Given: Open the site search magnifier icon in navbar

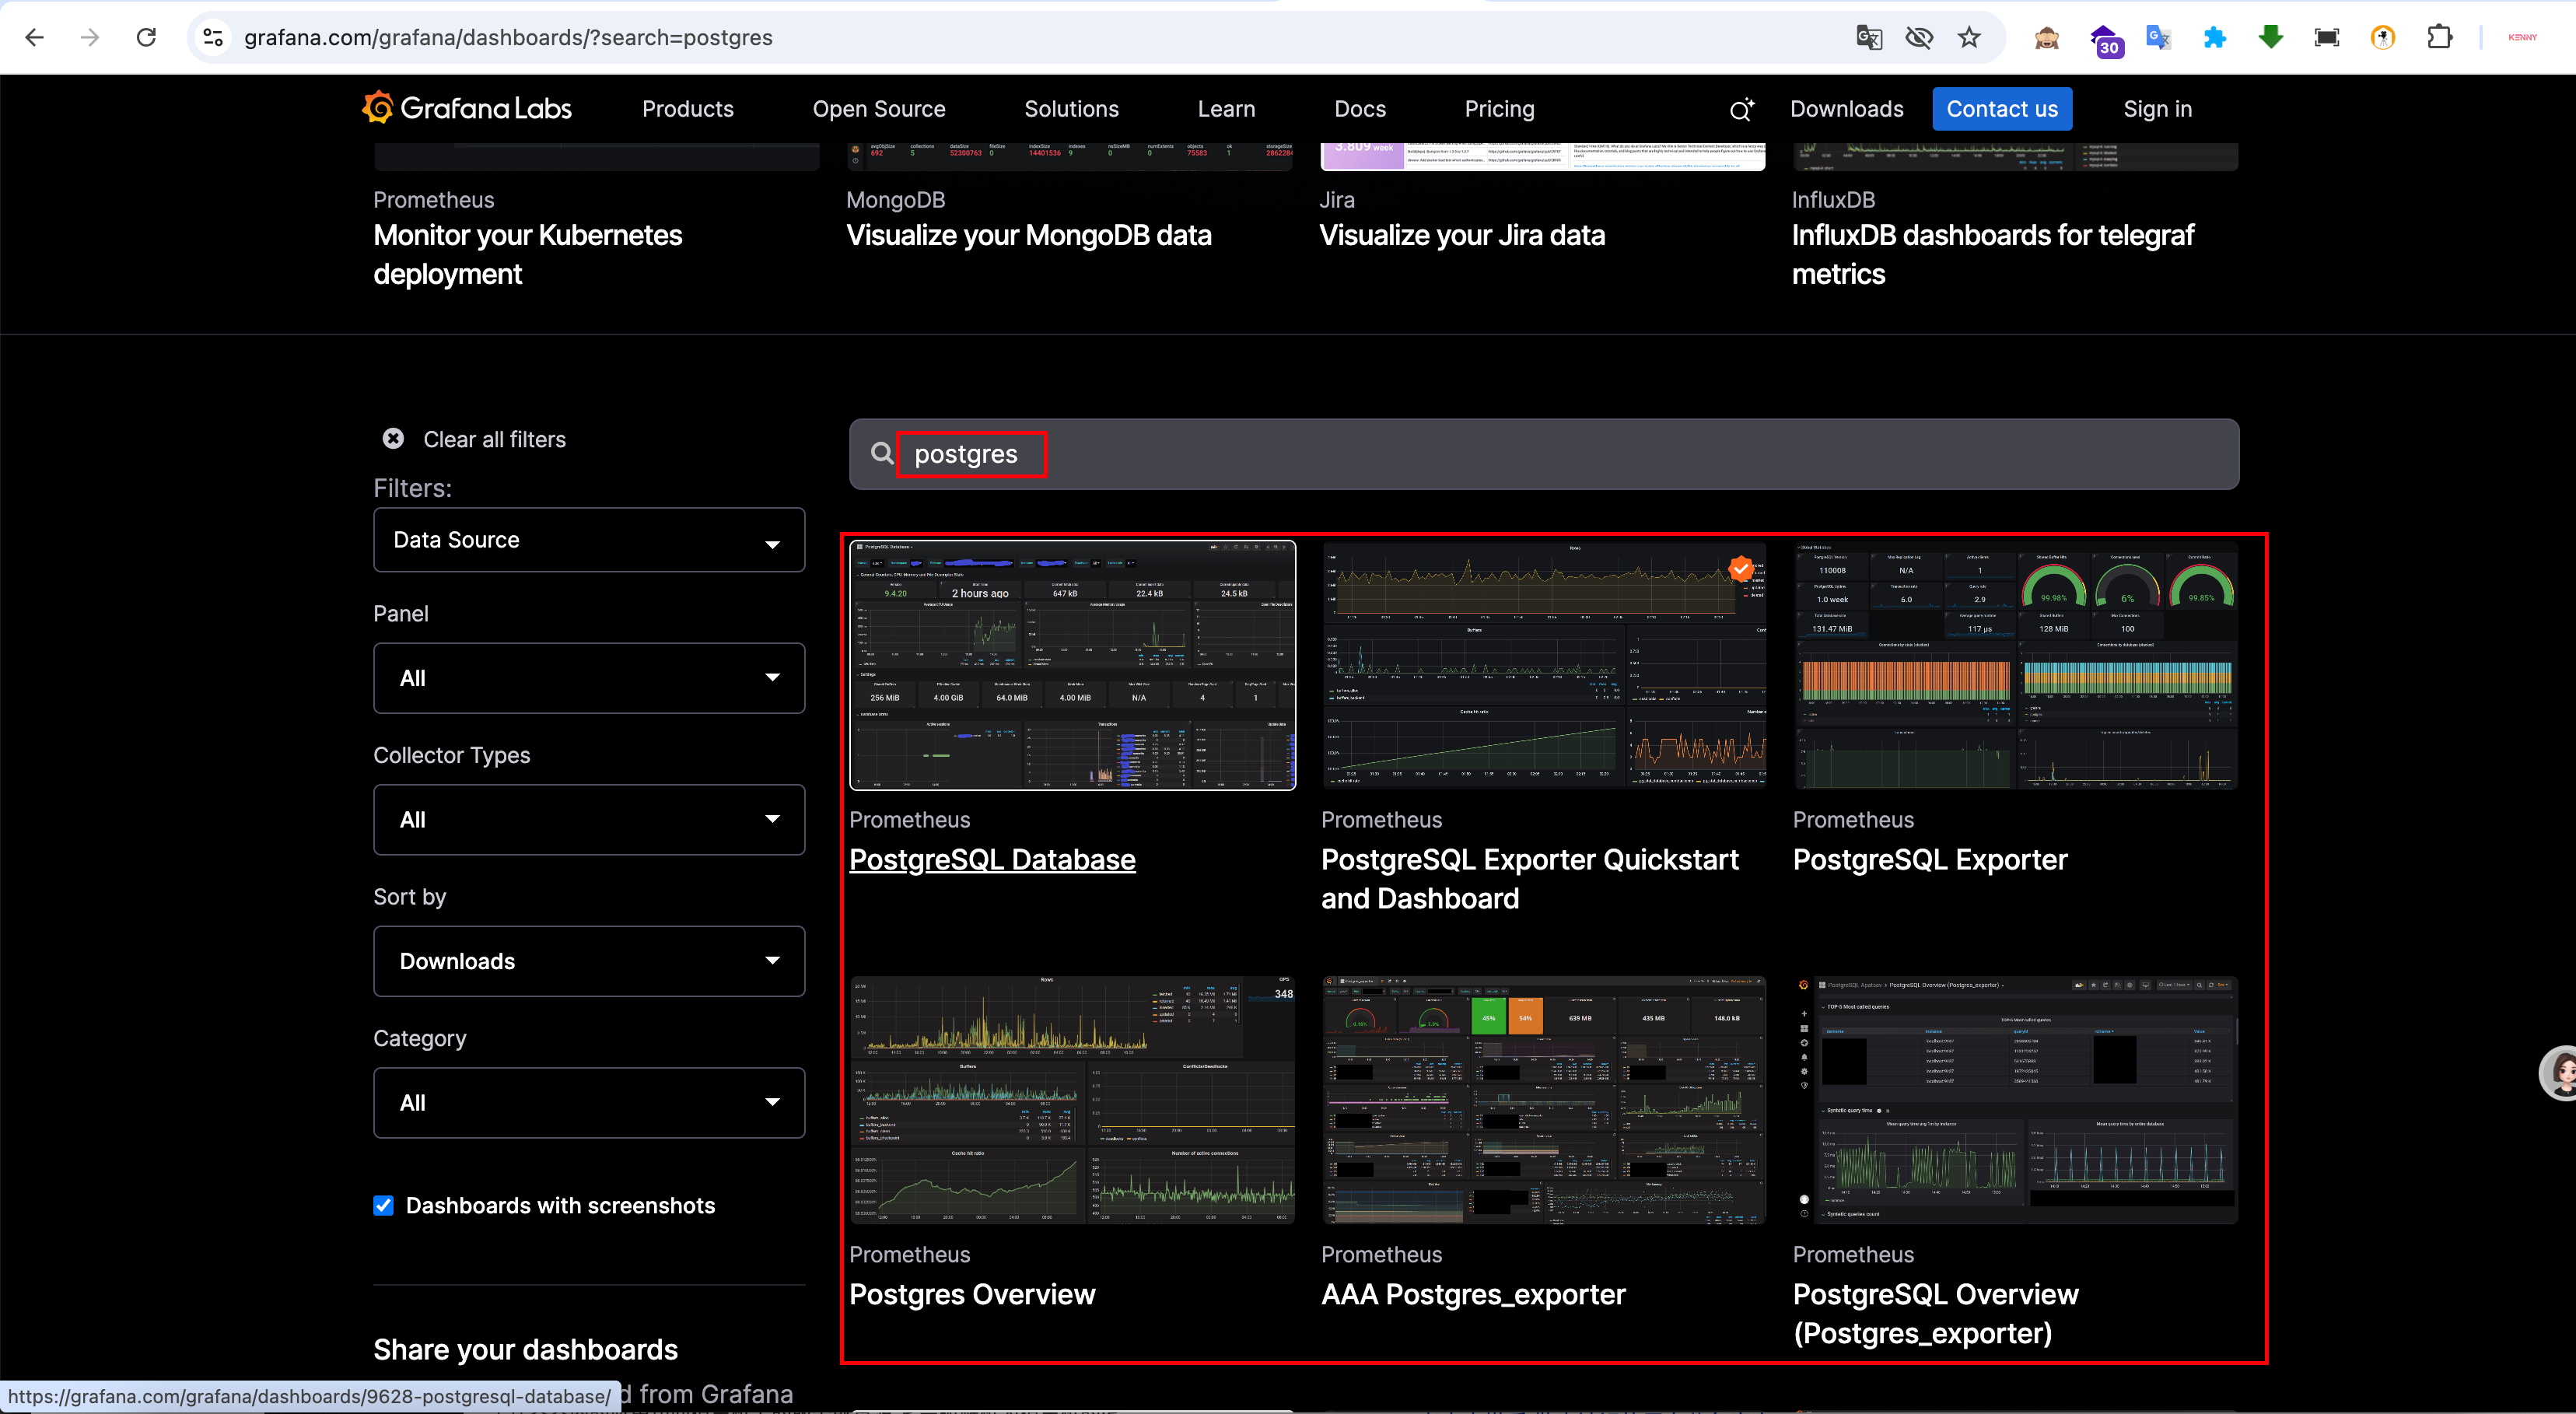Looking at the screenshot, I should 1741,109.
